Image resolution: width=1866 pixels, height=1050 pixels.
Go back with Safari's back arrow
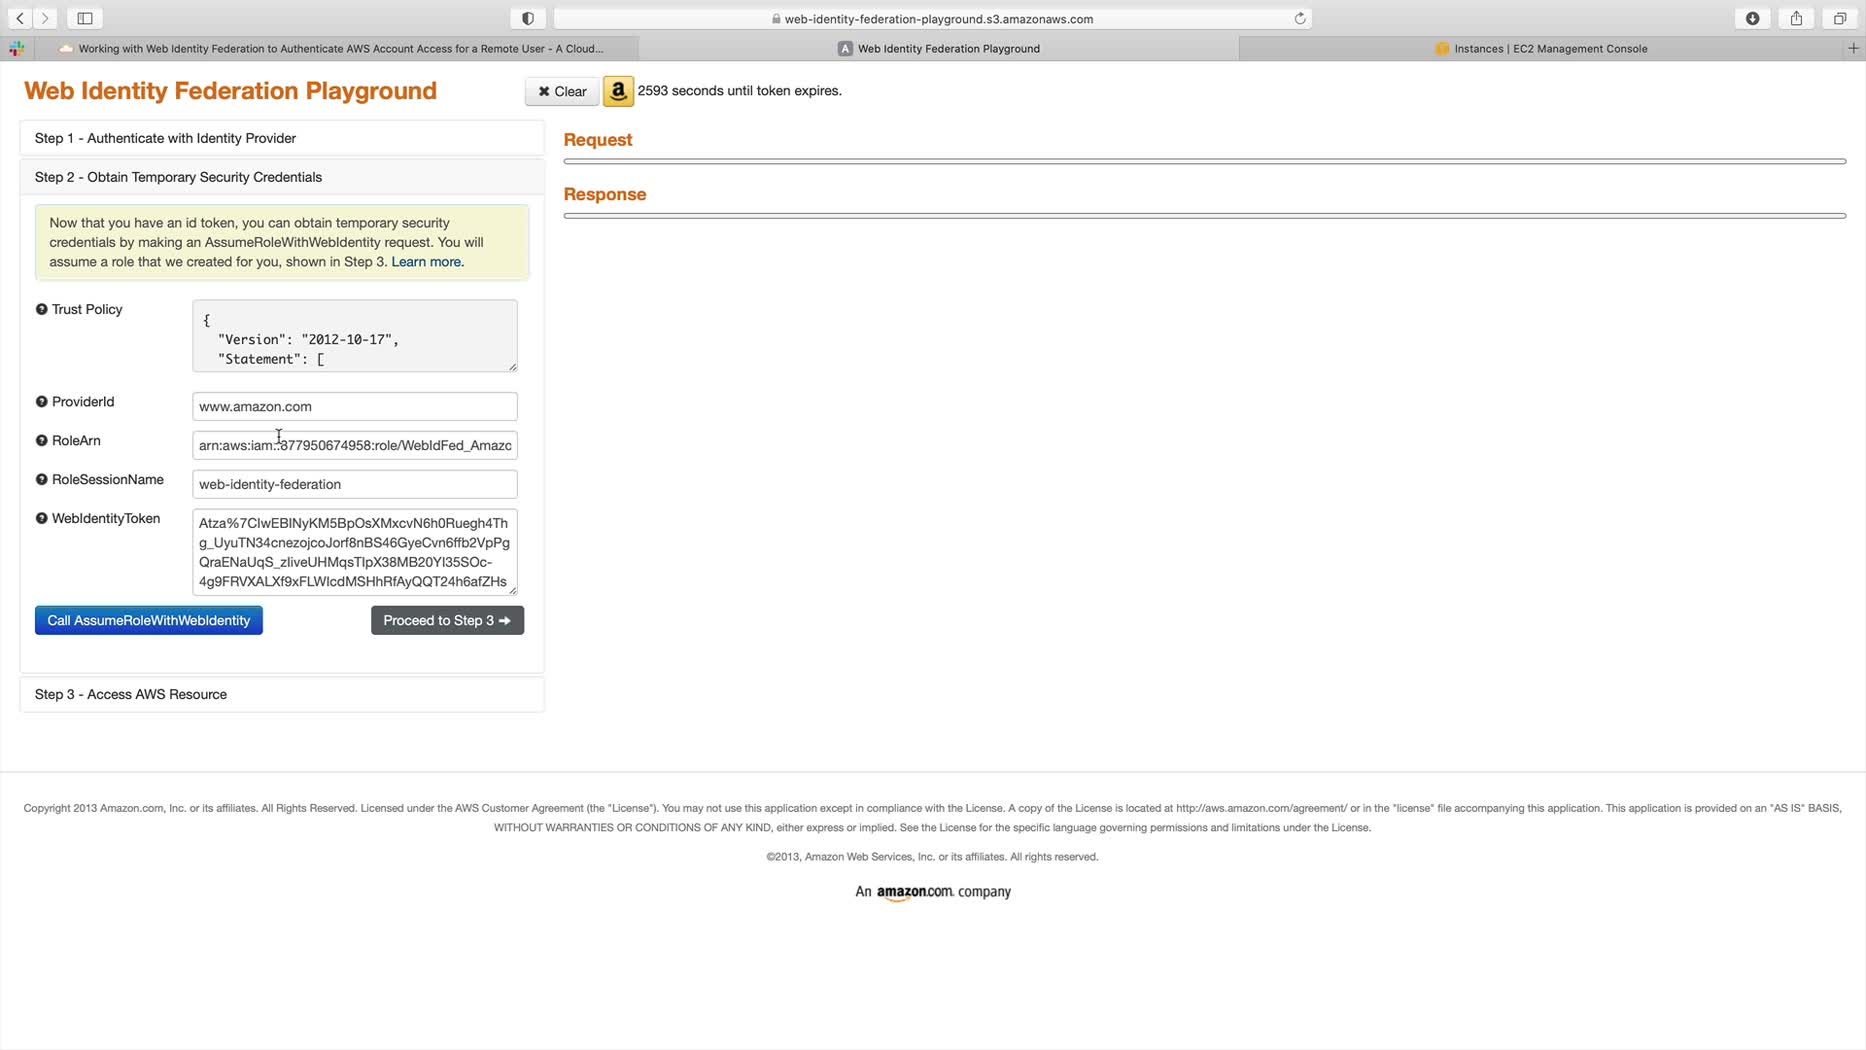pos(20,18)
